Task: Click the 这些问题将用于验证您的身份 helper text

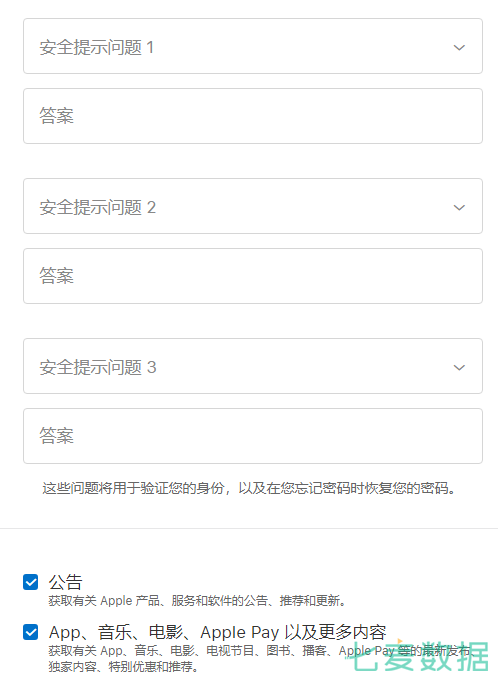Action: 248,488
